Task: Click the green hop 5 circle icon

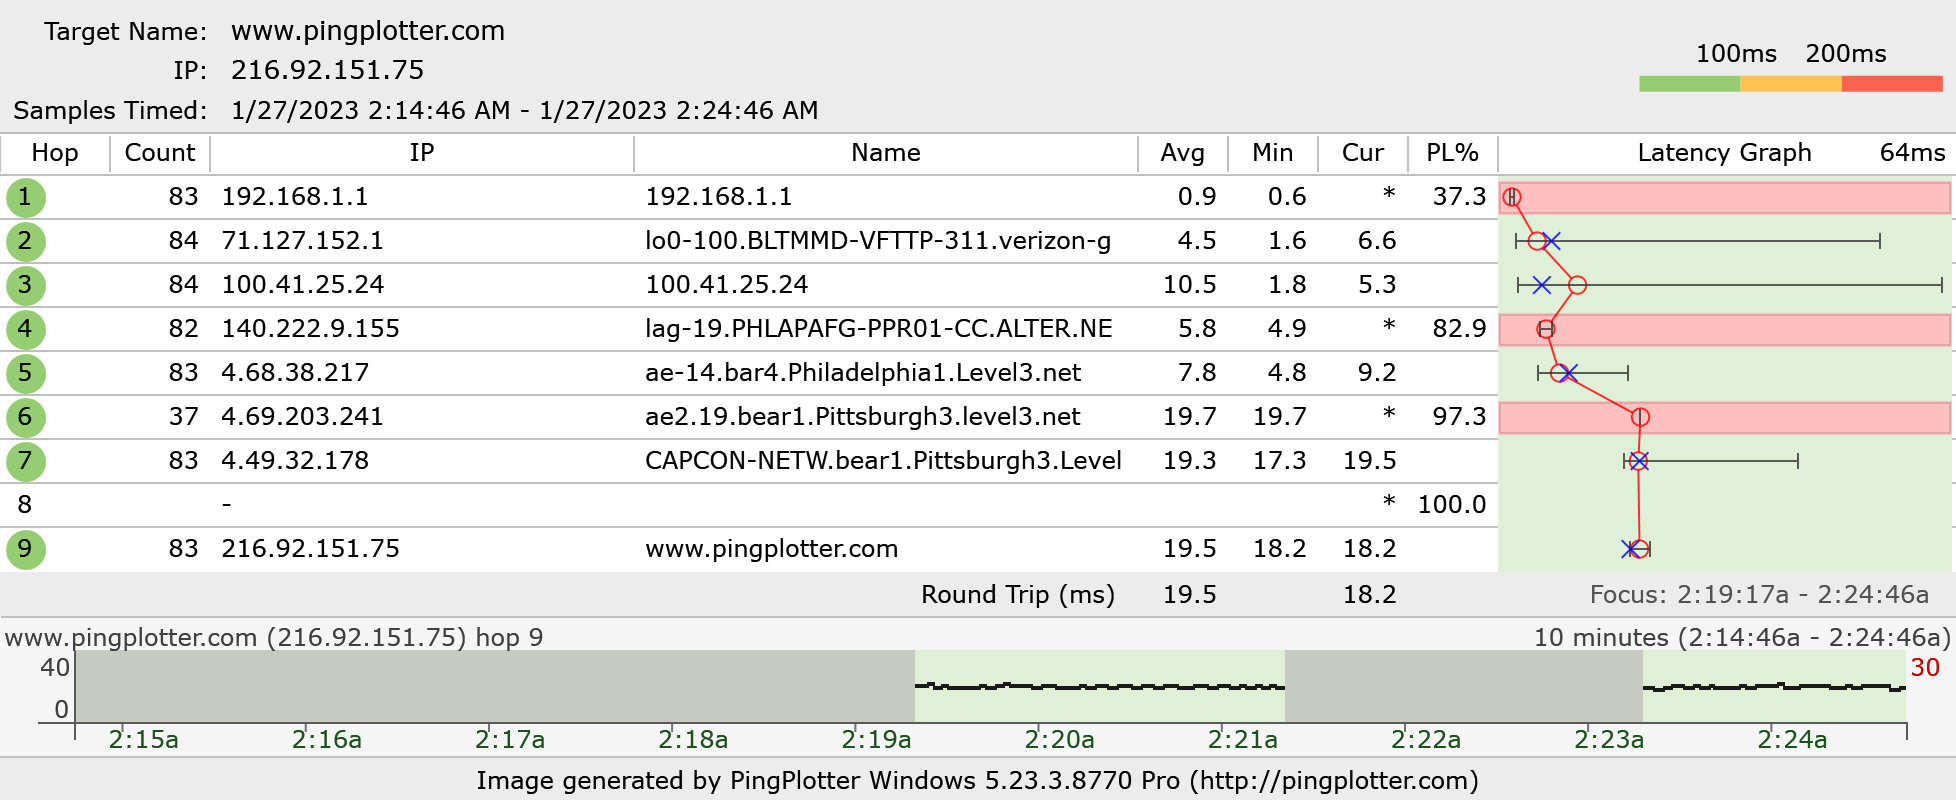Action: point(25,373)
